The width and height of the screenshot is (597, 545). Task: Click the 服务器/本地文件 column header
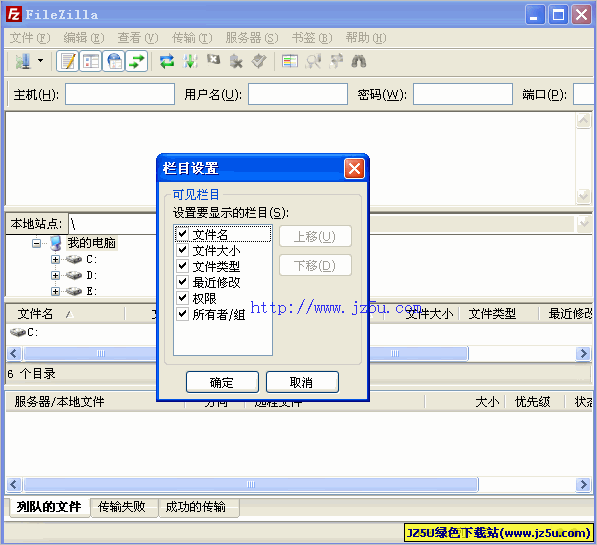tap(95, 401)
